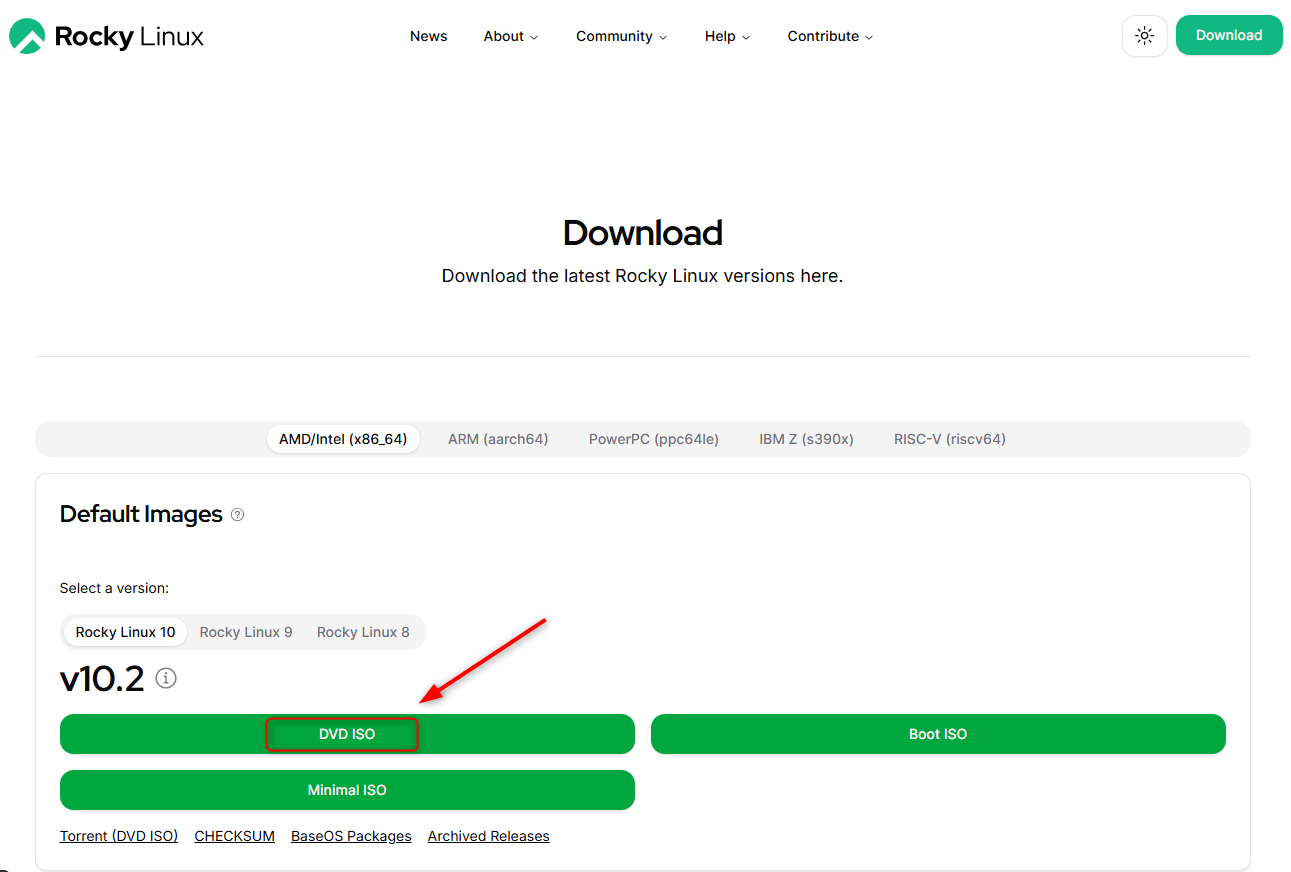Download the Boot ISO
Image resolution: width=1291 pixels, height=872 pixels.
pos(938,734)
